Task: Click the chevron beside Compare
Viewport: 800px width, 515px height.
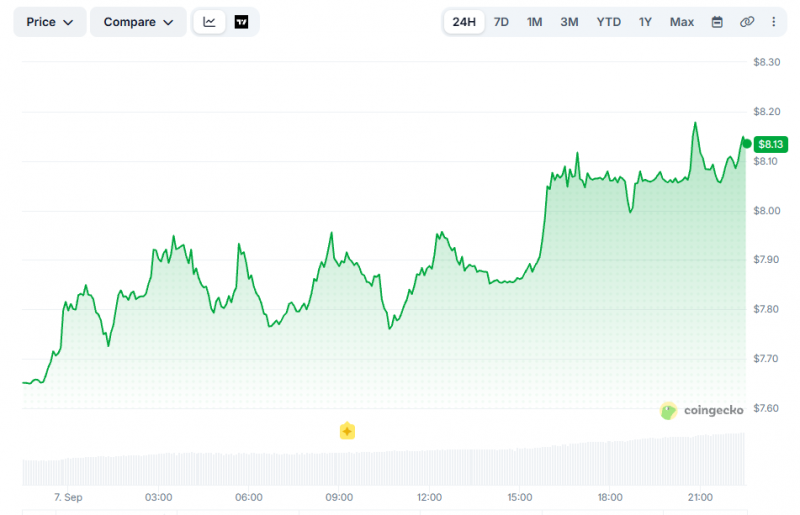Action: pos(168,22)
